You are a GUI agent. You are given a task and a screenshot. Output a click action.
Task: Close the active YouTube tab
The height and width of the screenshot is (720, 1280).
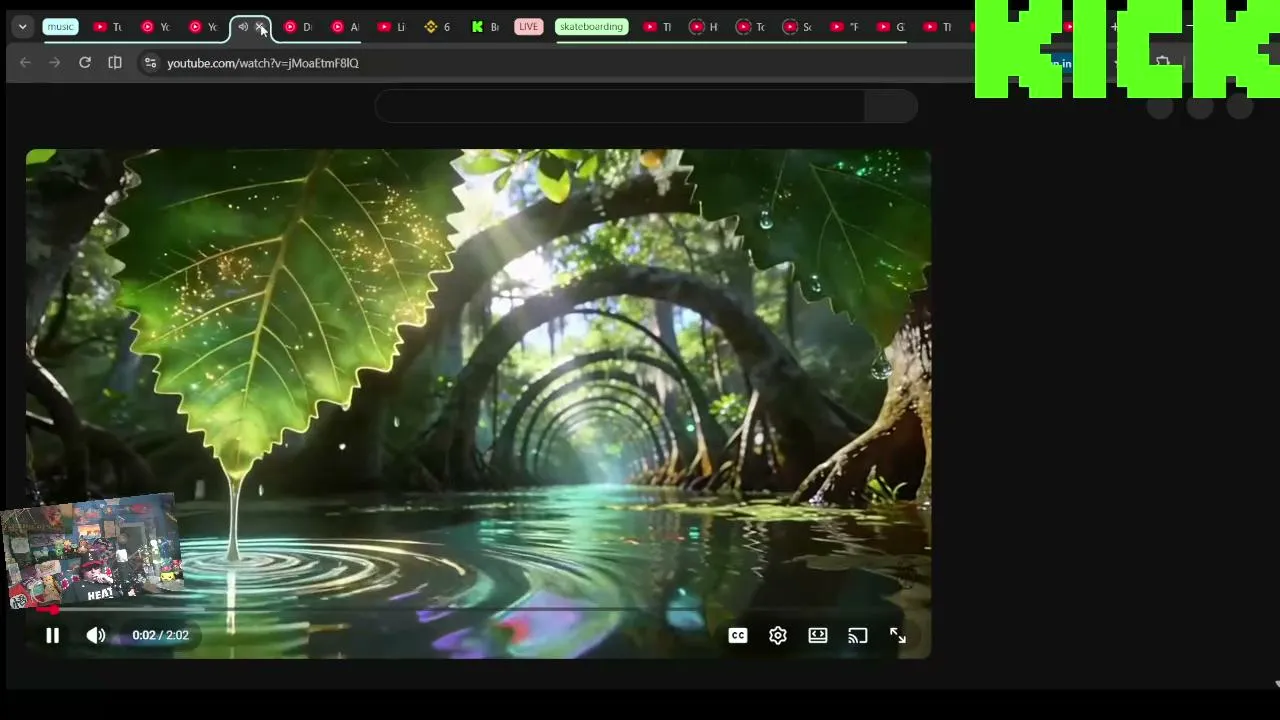[x=260, y=27]
